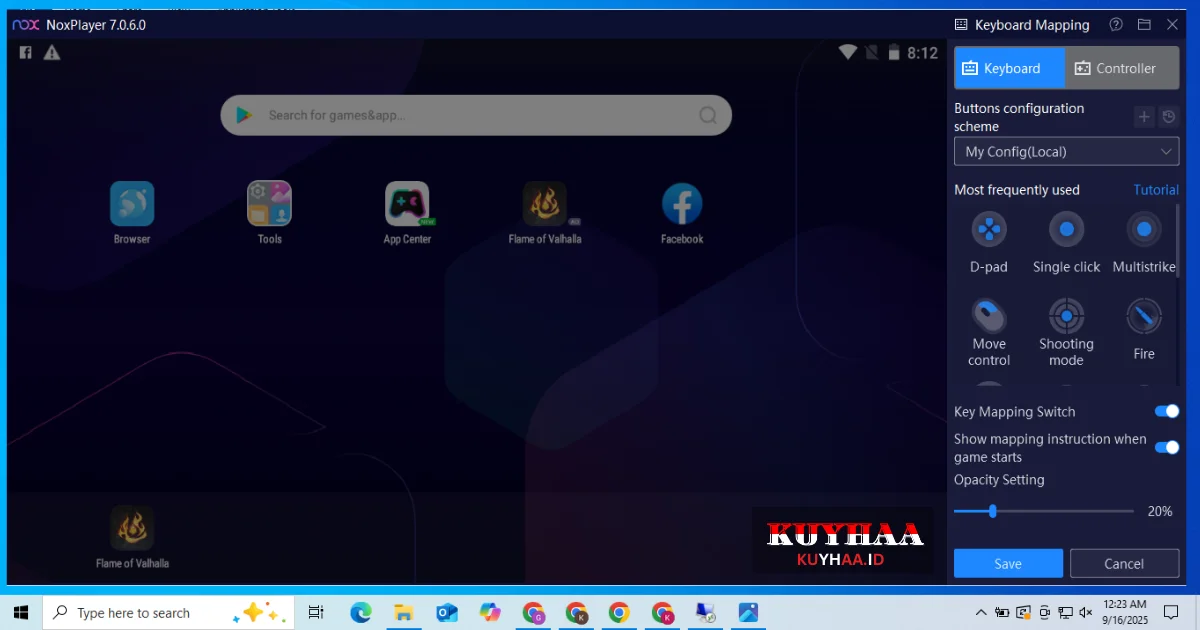
Task: Choose the Multistrike mapping icon
Action: [1144, 230]
